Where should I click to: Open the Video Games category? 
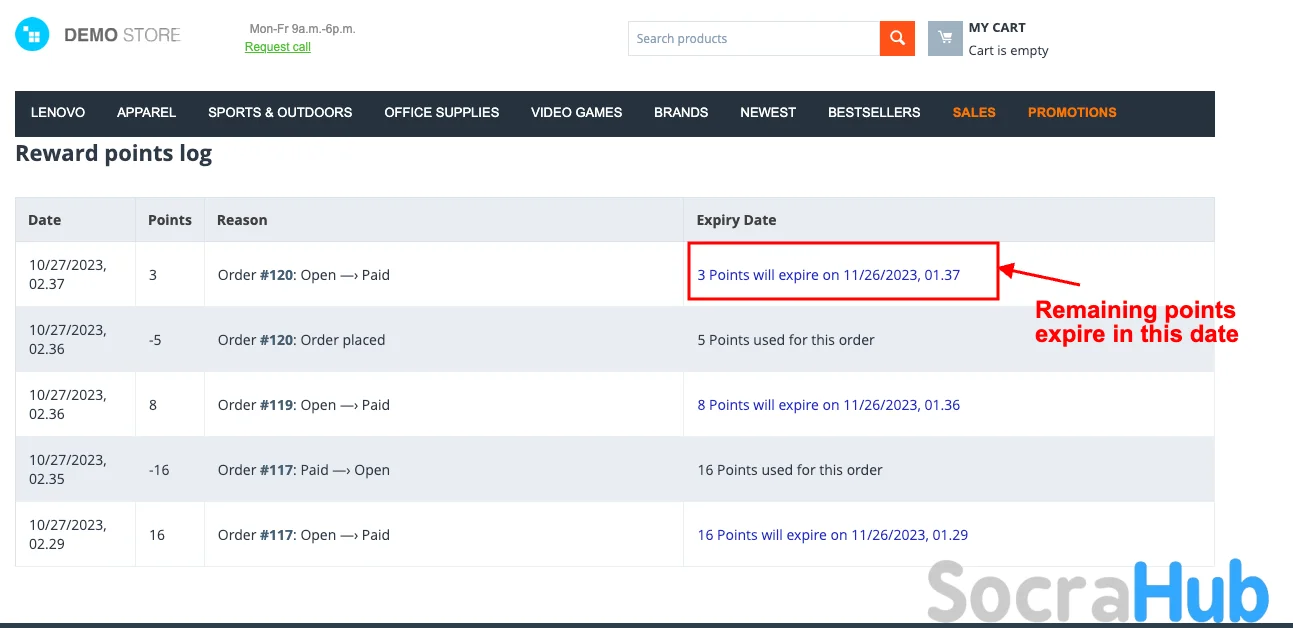click(x=576, y=112)
